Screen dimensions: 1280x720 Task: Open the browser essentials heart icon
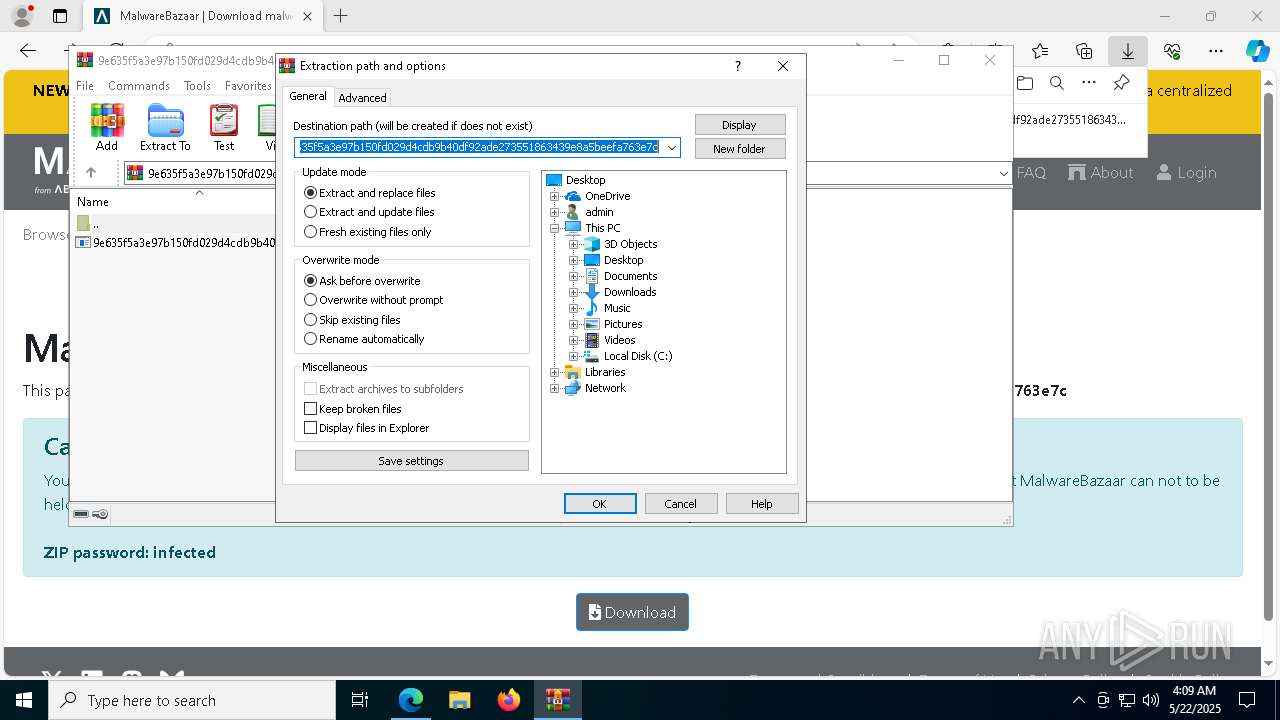[x=1172, y=51]
